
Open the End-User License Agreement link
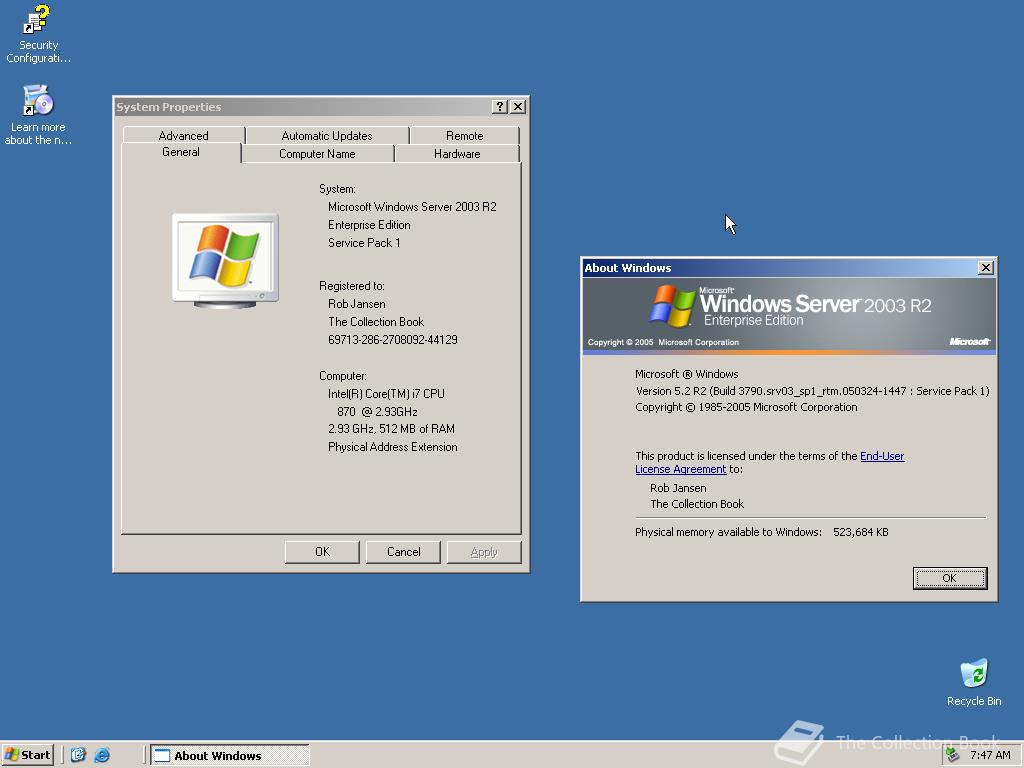click(x=680, y=469)
